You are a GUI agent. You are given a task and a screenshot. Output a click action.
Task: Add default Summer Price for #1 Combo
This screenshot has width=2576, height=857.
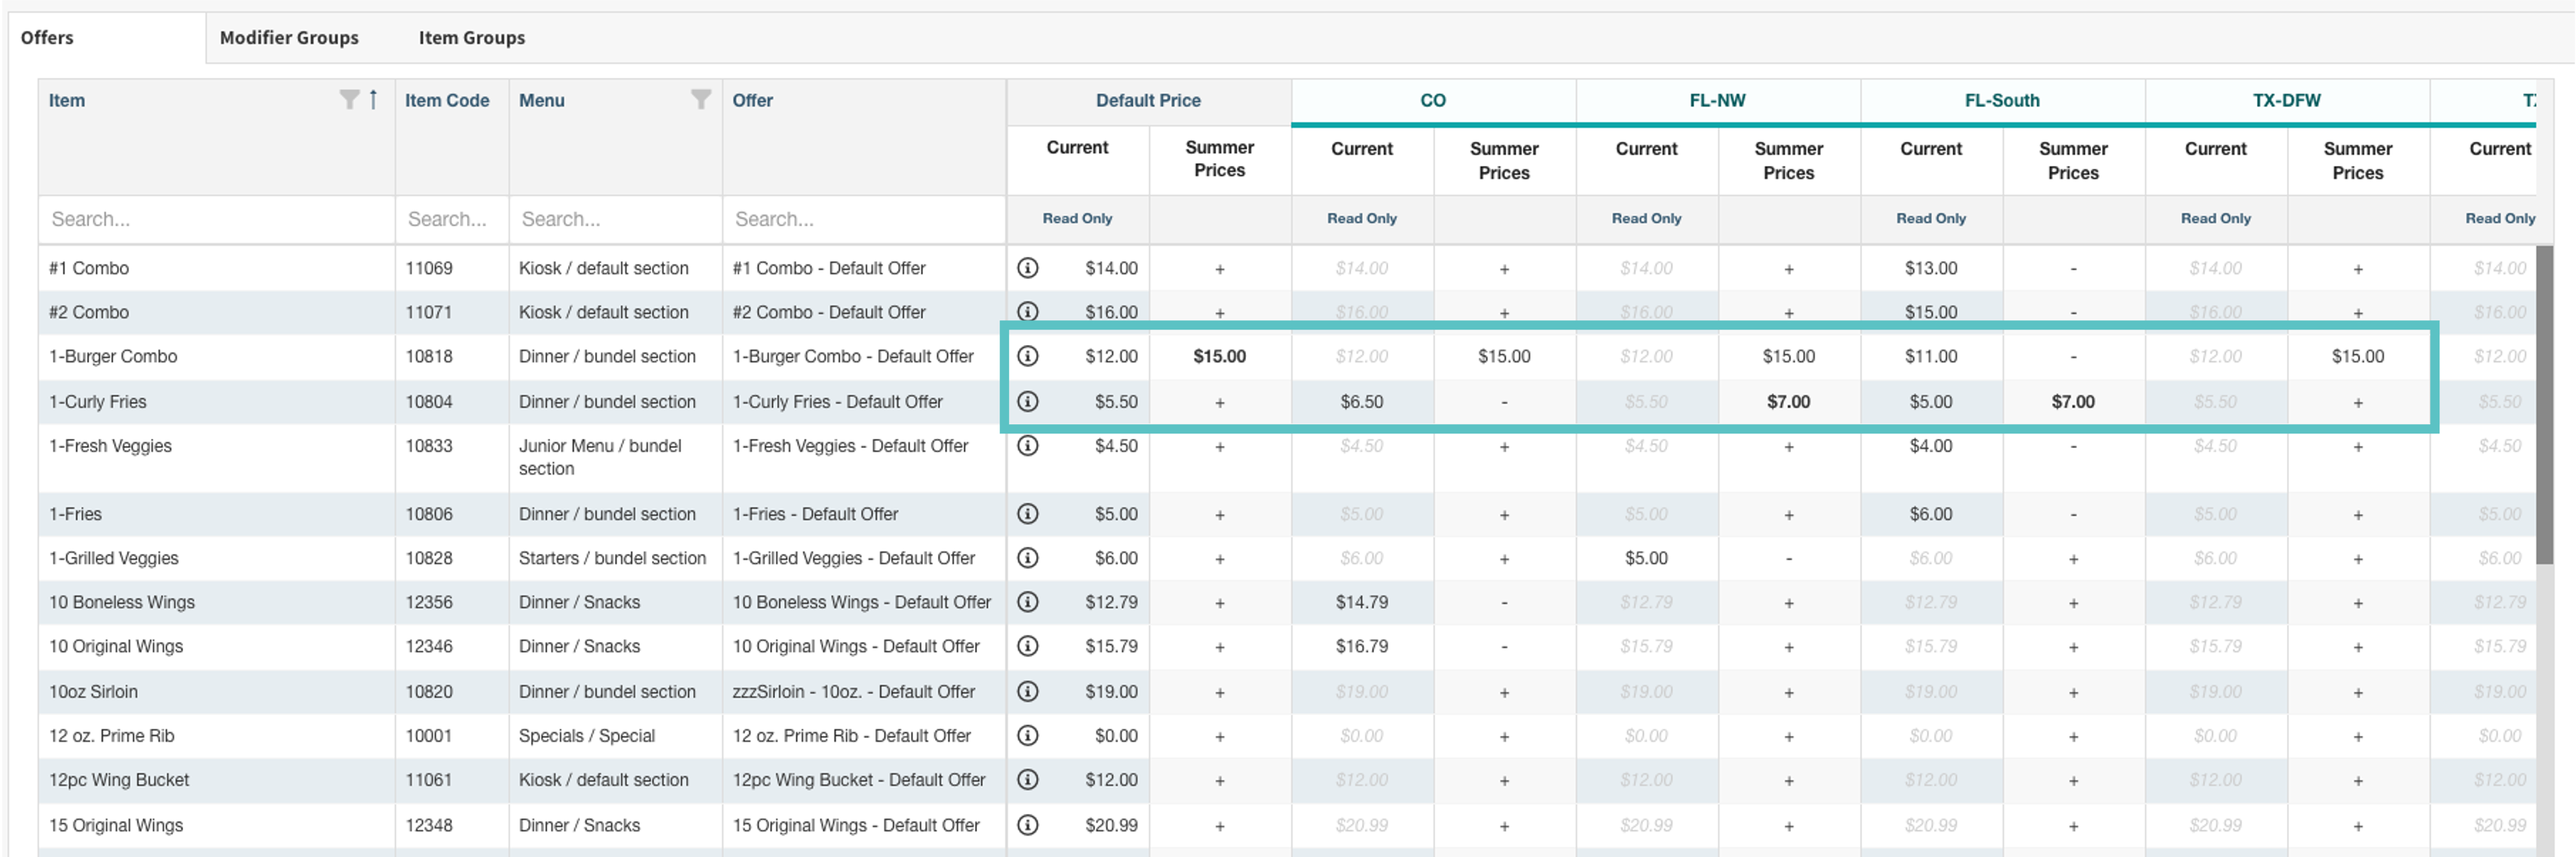(1219, 269)
